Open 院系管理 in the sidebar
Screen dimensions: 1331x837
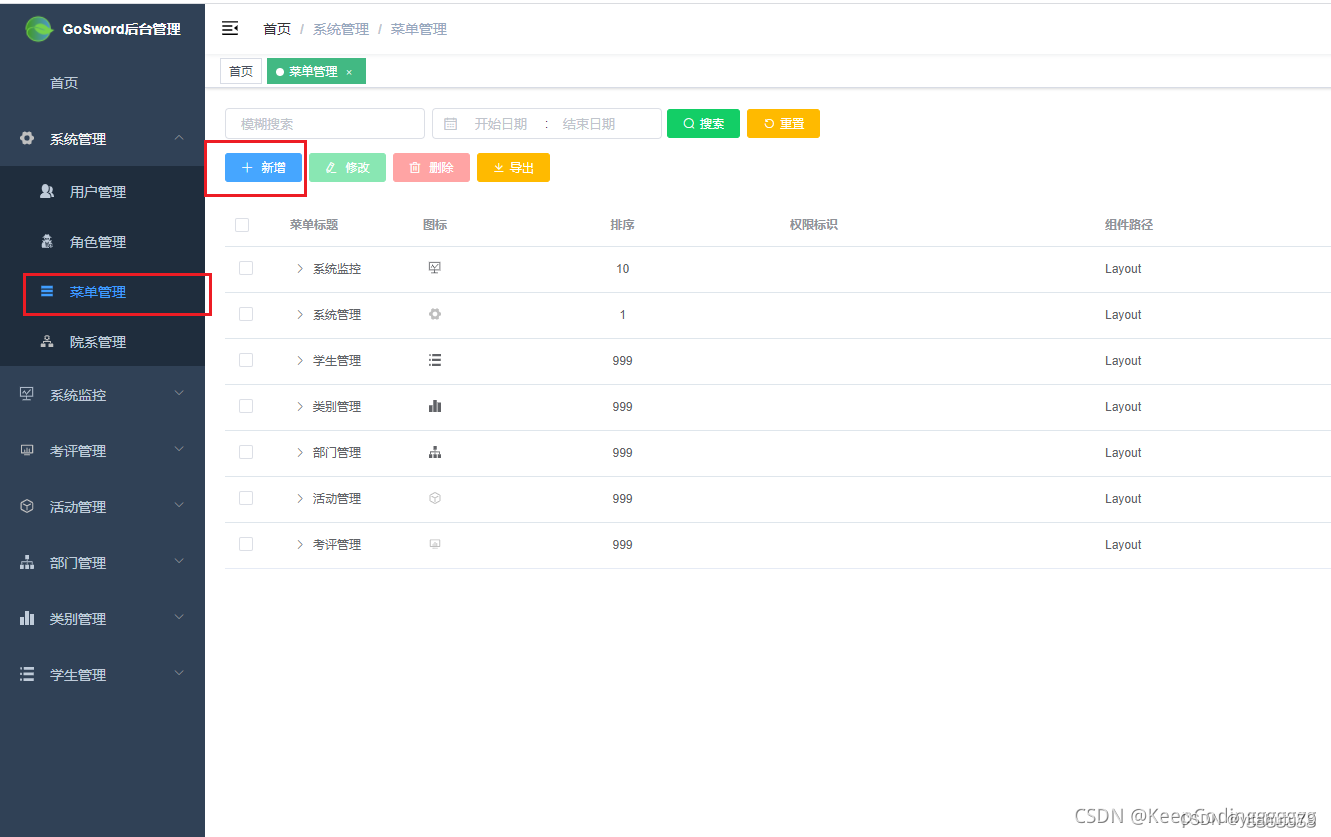102,341
